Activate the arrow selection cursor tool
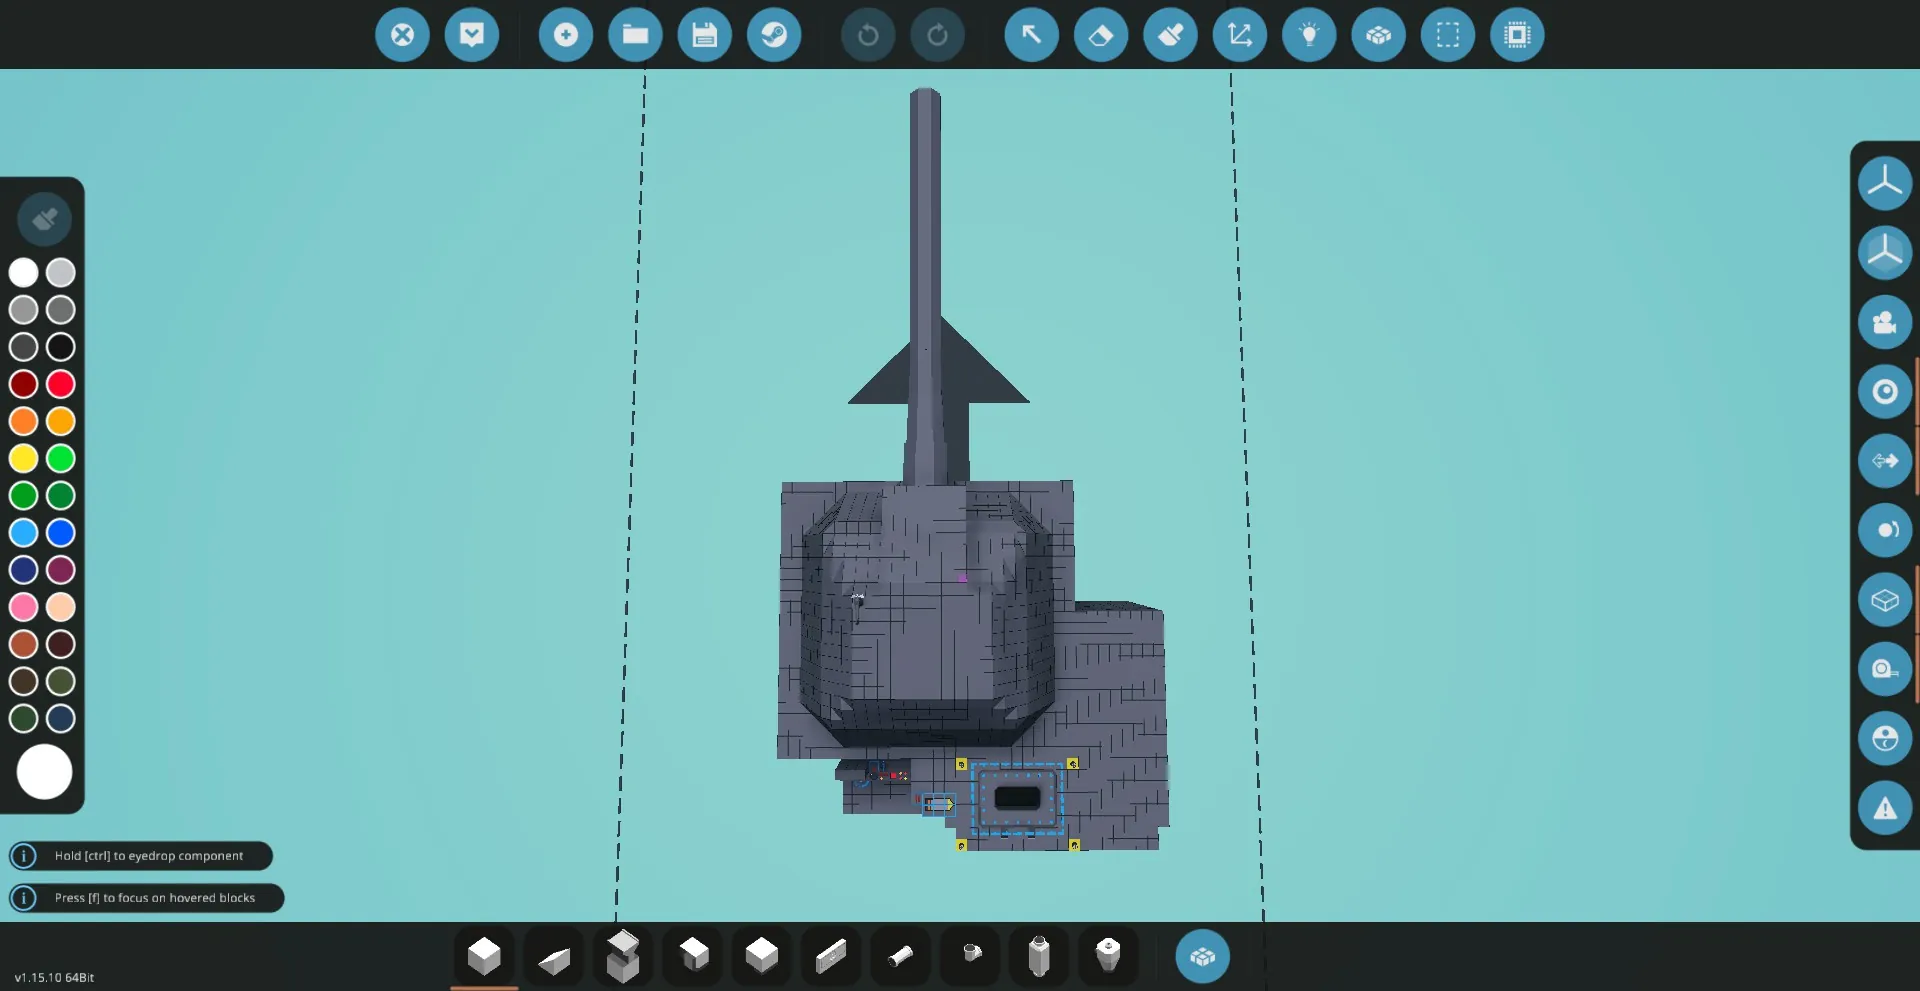Image resolution: width=1920 pixels, height=991 pixels. tap(1031, 35)
